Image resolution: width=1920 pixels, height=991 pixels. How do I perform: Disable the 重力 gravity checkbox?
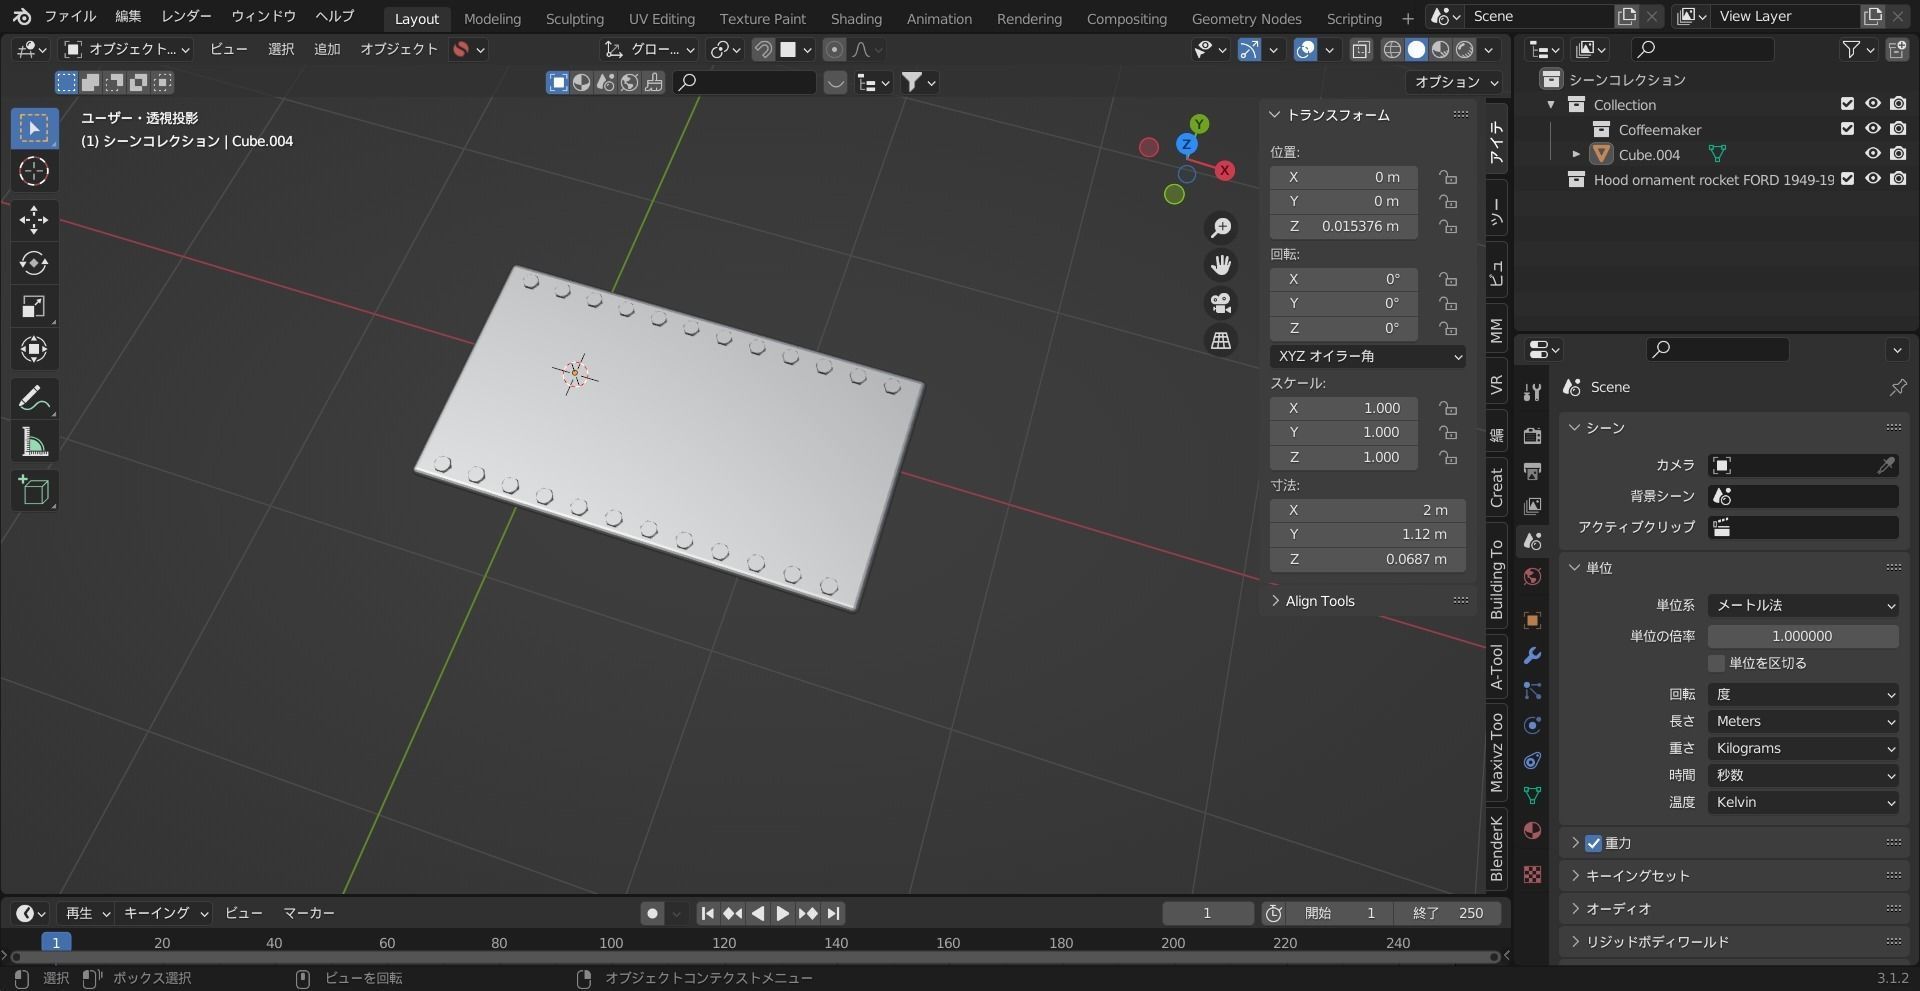click(1592, 842)
